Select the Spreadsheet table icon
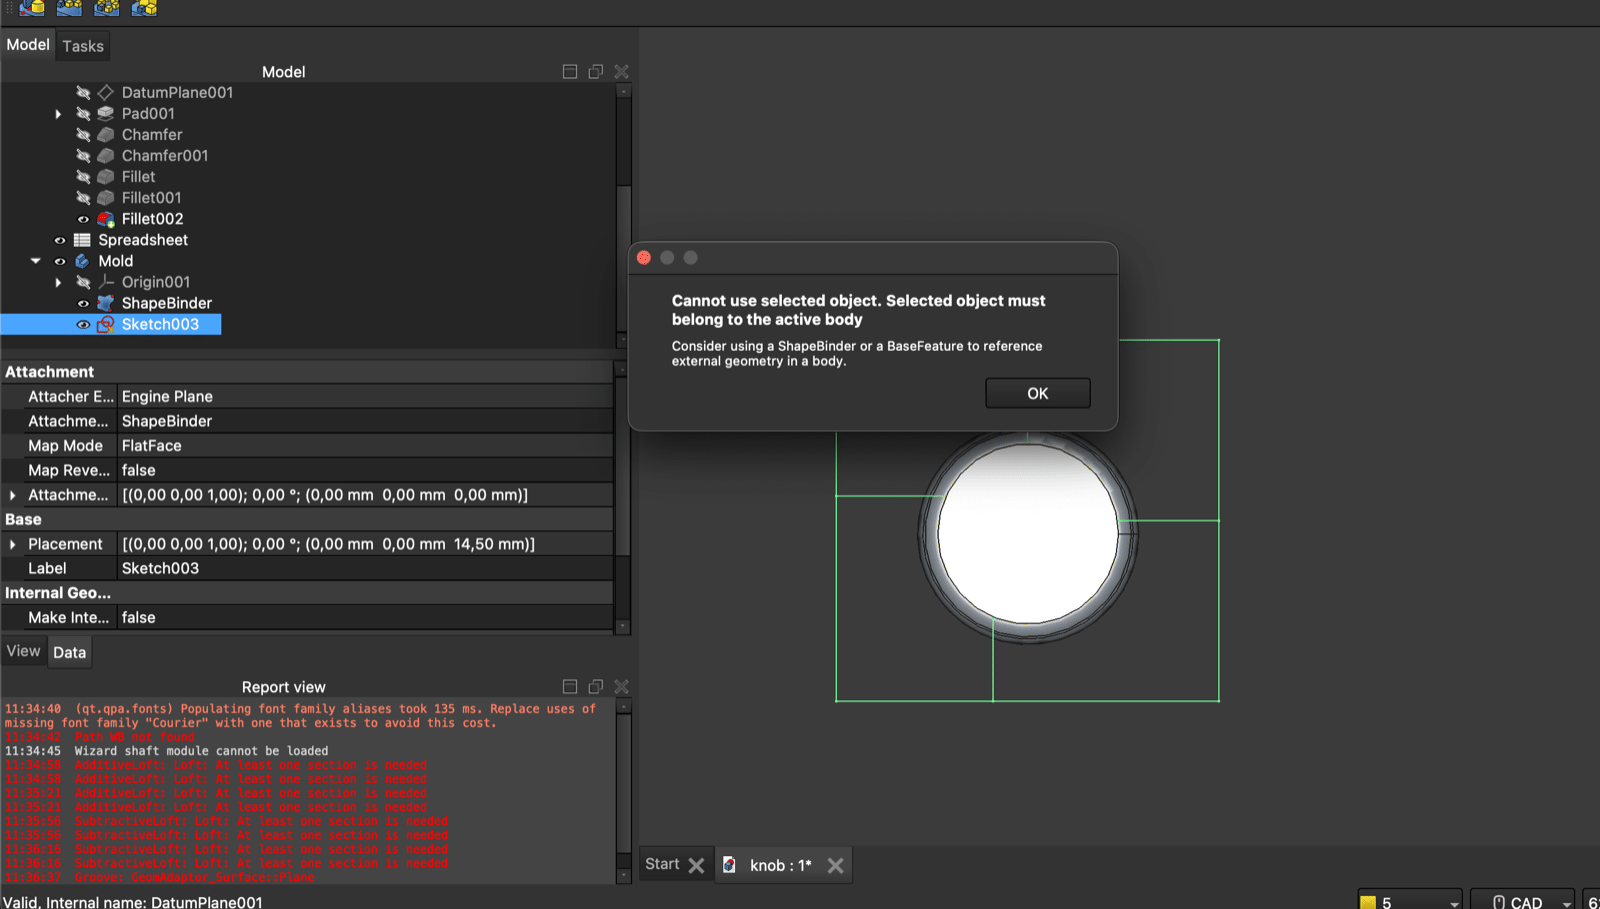Viewport: 1600px width, 909px height. pos(82,240)
